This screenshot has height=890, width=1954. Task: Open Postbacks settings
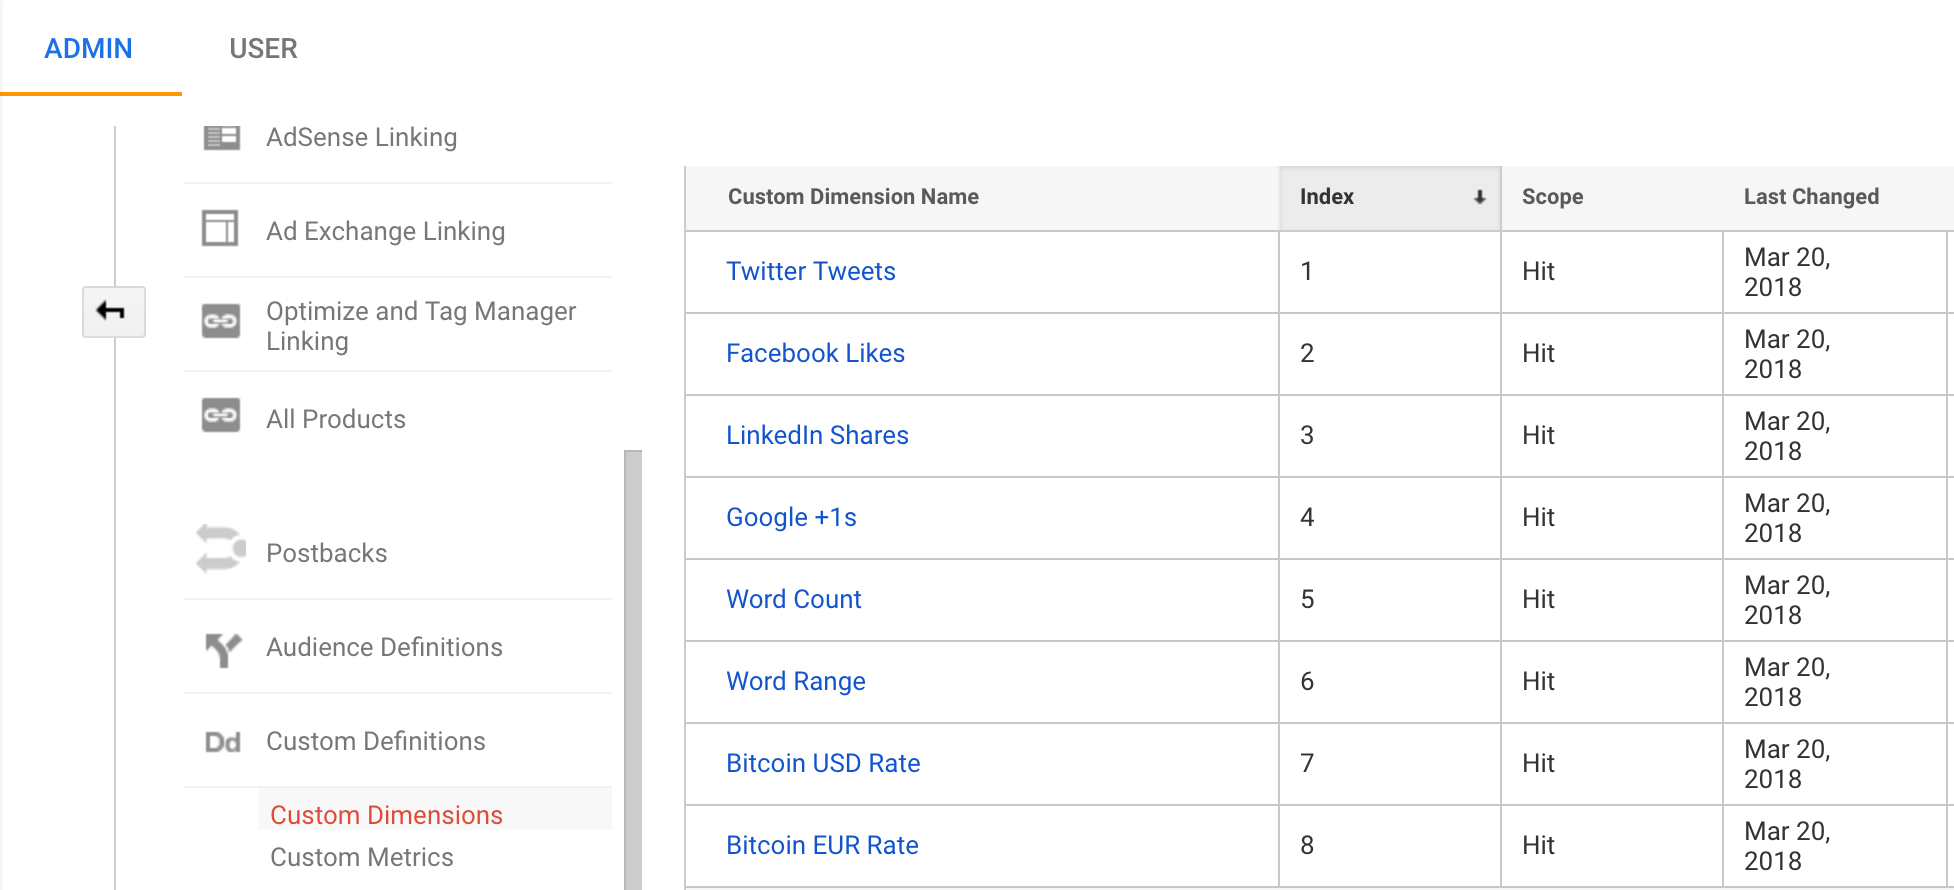point(326,553)
